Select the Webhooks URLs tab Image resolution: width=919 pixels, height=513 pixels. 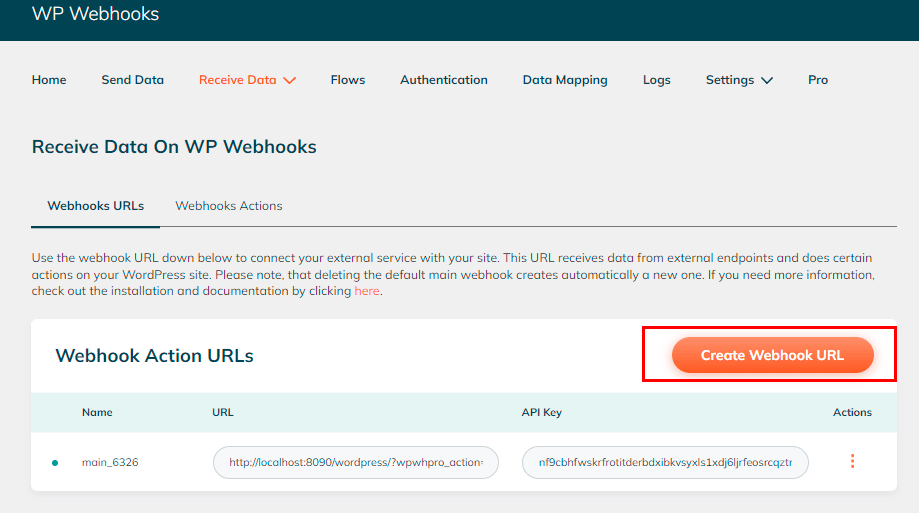click(x=96, y=206)
